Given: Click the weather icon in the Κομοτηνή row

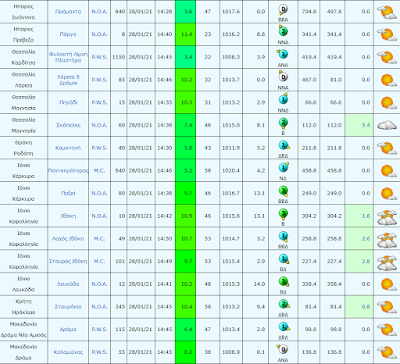Looking at the screenshot, I should coord(387,148).
